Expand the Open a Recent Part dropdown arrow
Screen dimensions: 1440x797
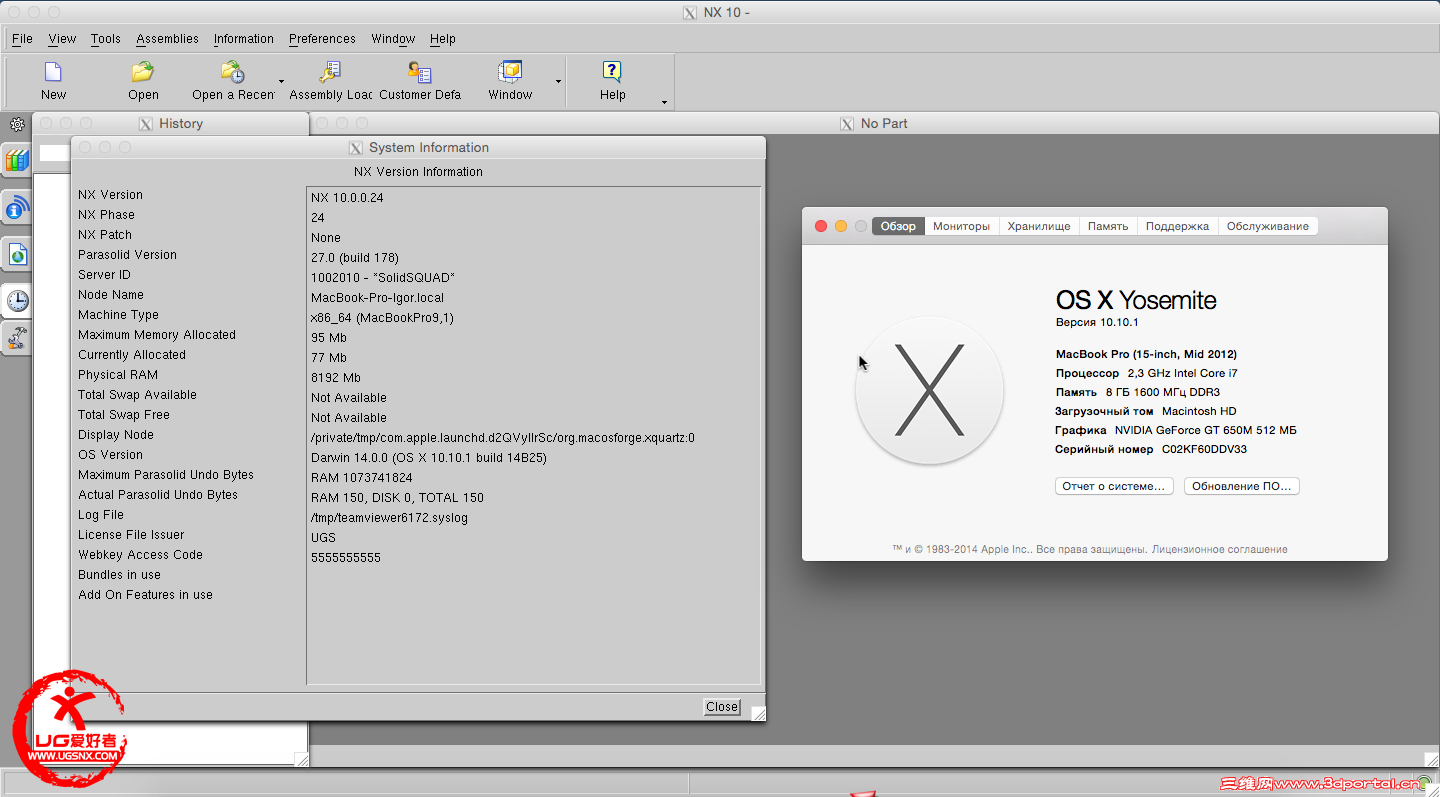click(x=281, y=82)
